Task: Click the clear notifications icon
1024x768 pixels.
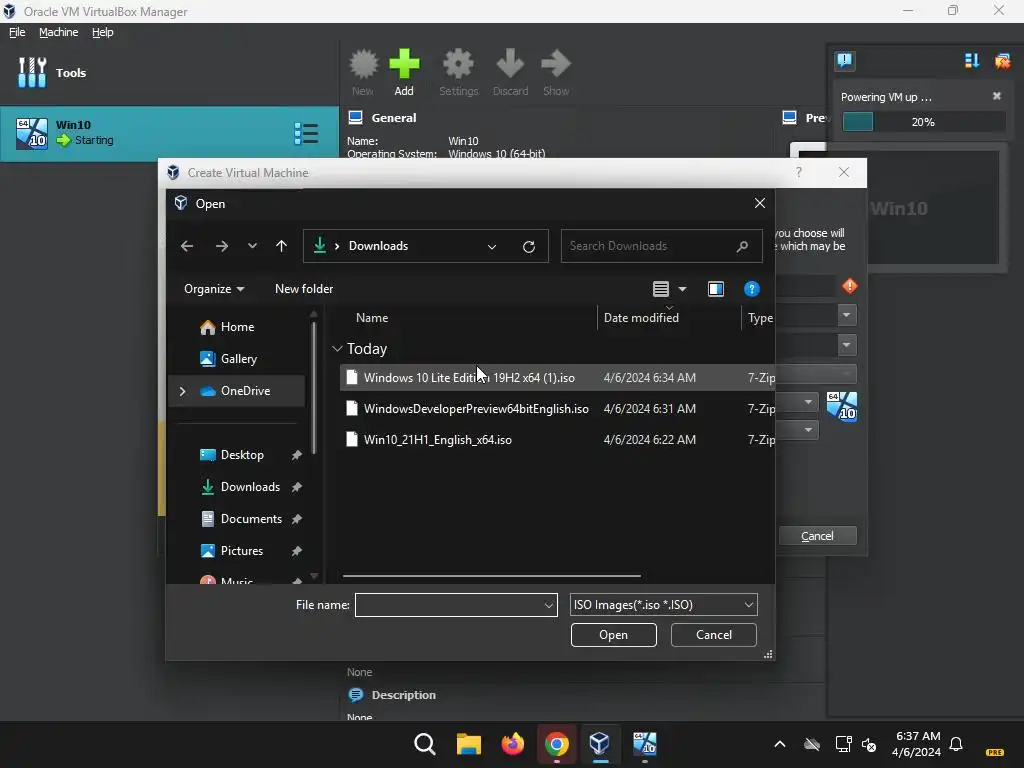Action: (x=1002, y=61)
